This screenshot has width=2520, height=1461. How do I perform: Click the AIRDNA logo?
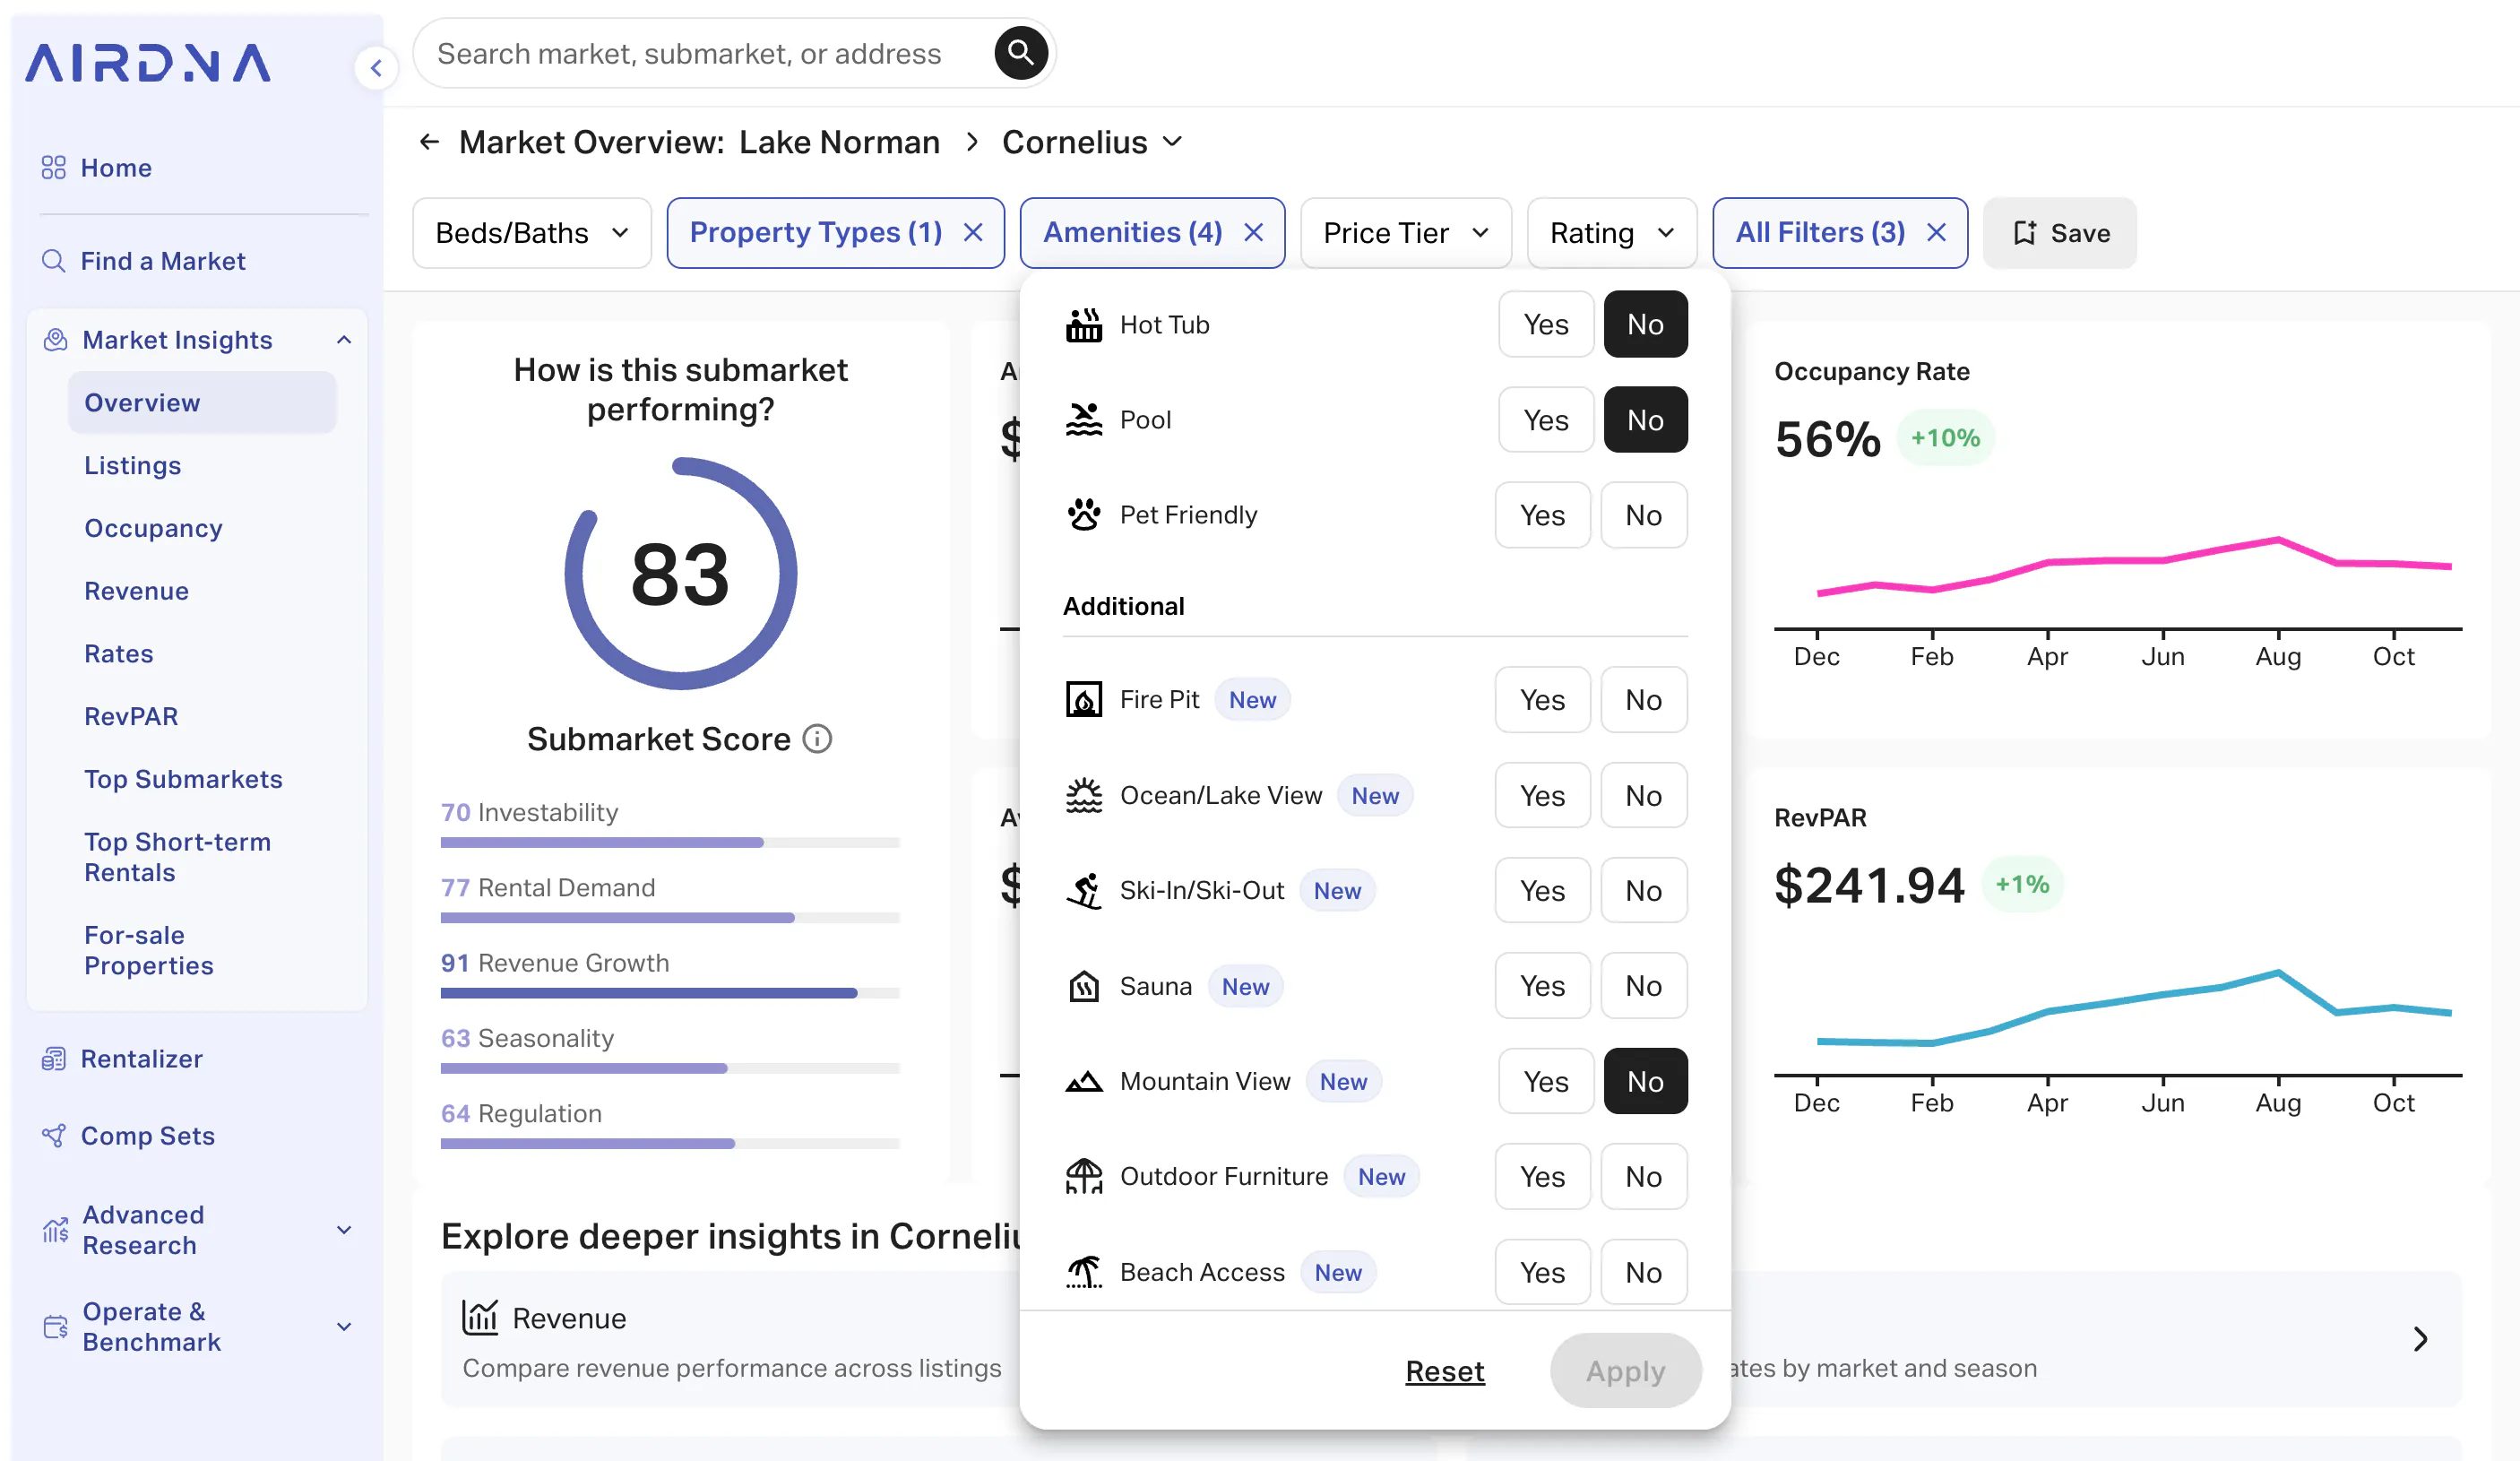point(148,63)
